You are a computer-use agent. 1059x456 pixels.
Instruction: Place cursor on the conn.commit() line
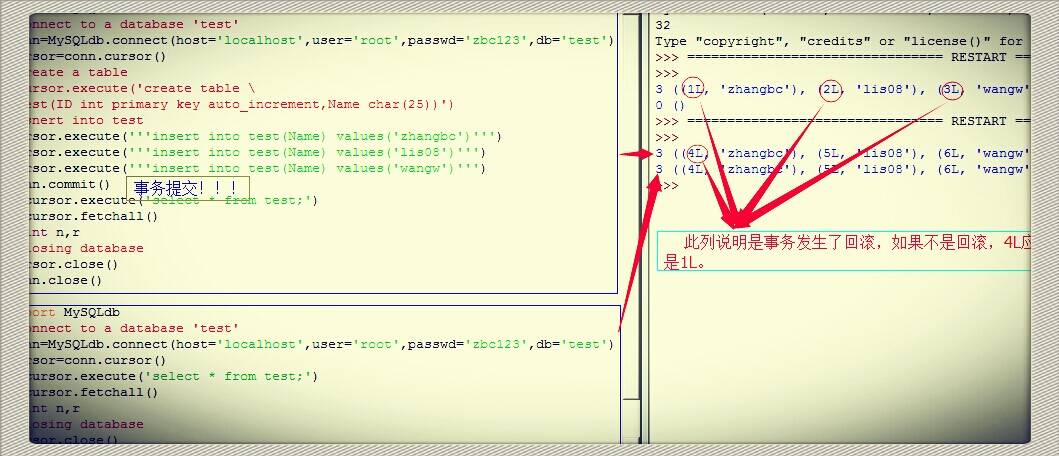68,184
